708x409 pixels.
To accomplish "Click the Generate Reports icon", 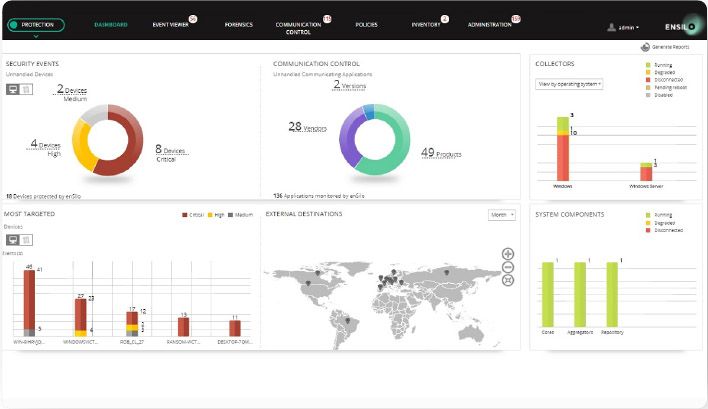I will coord(644,47).
